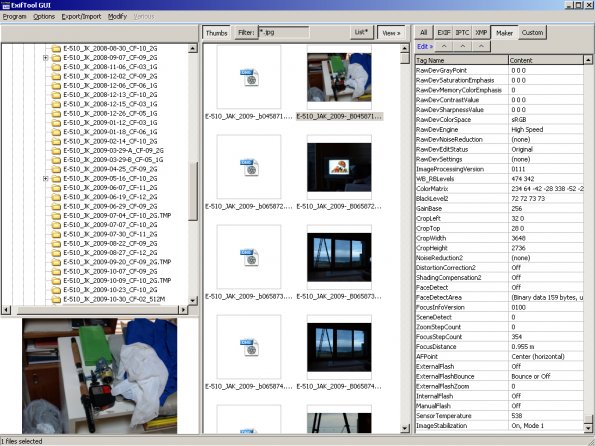Screen dimensions: 595x446
Task: Click folder tree scroll-down arrow
Action: [193, 301]
